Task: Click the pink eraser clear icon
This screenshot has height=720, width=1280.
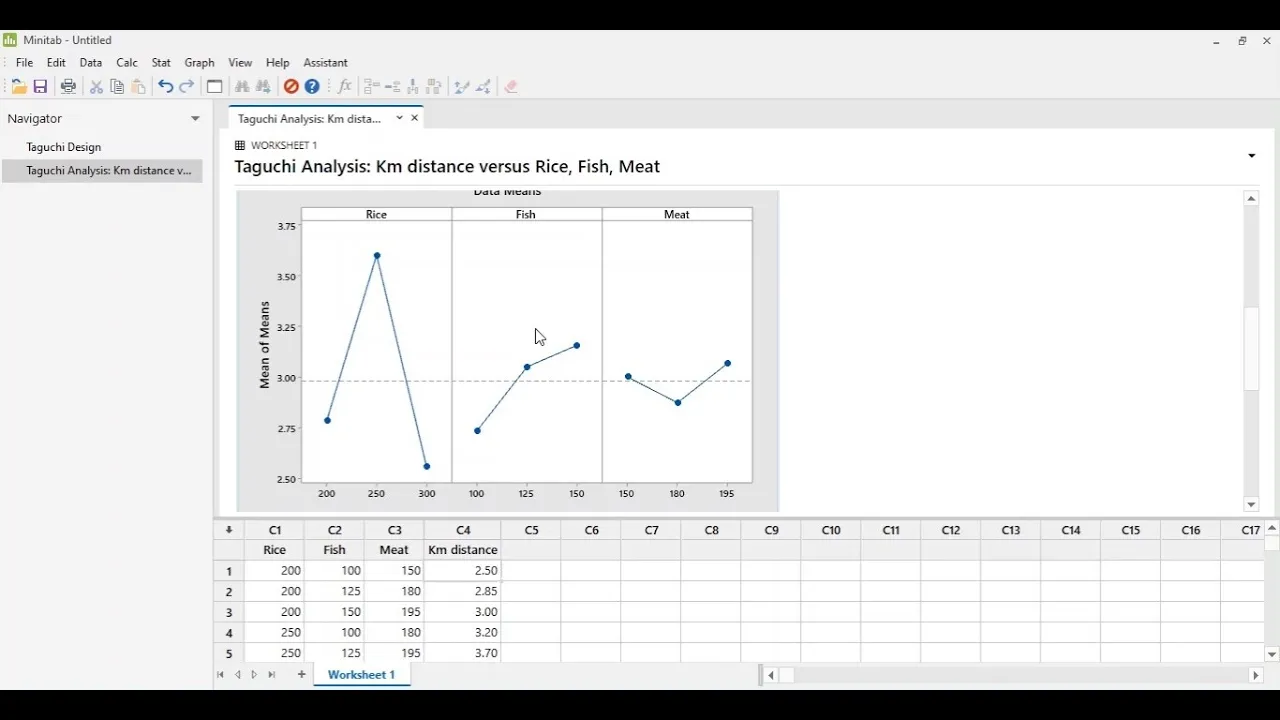Action: click(x=511, y=87)
